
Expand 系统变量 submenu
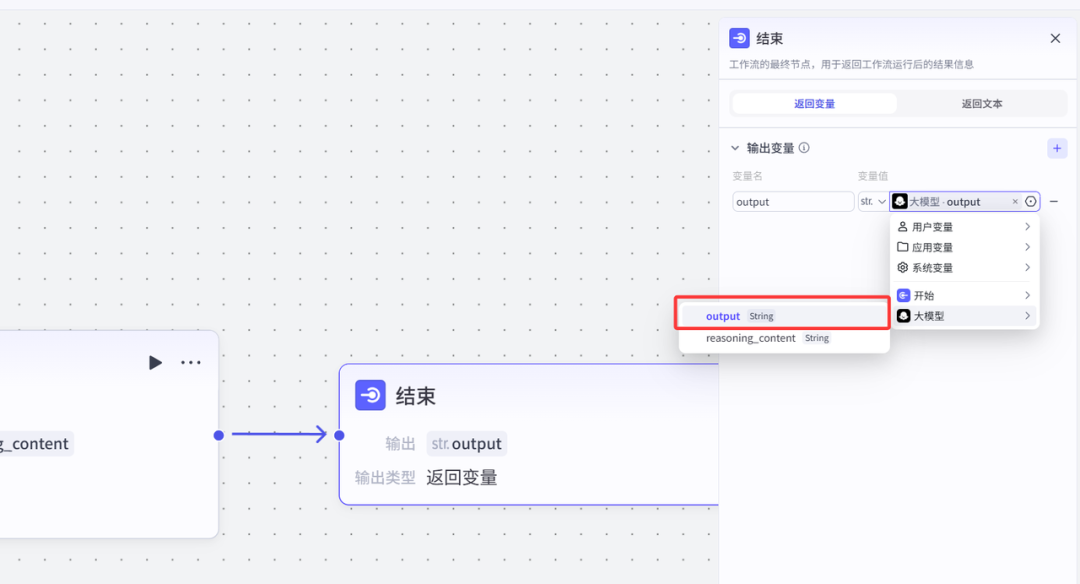964,268
